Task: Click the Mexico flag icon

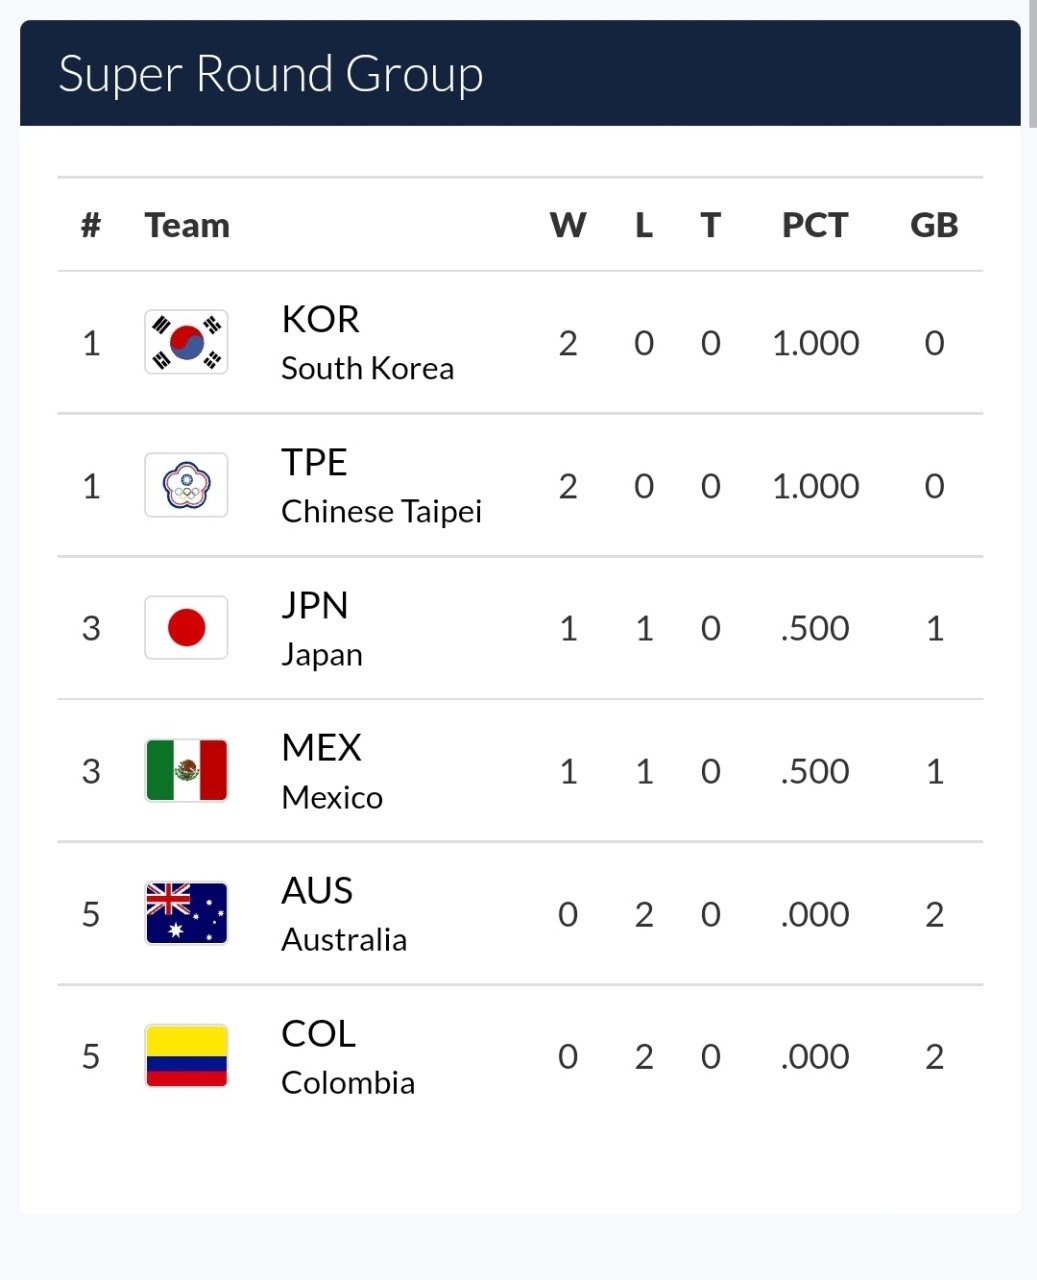Action: (186, 771)
